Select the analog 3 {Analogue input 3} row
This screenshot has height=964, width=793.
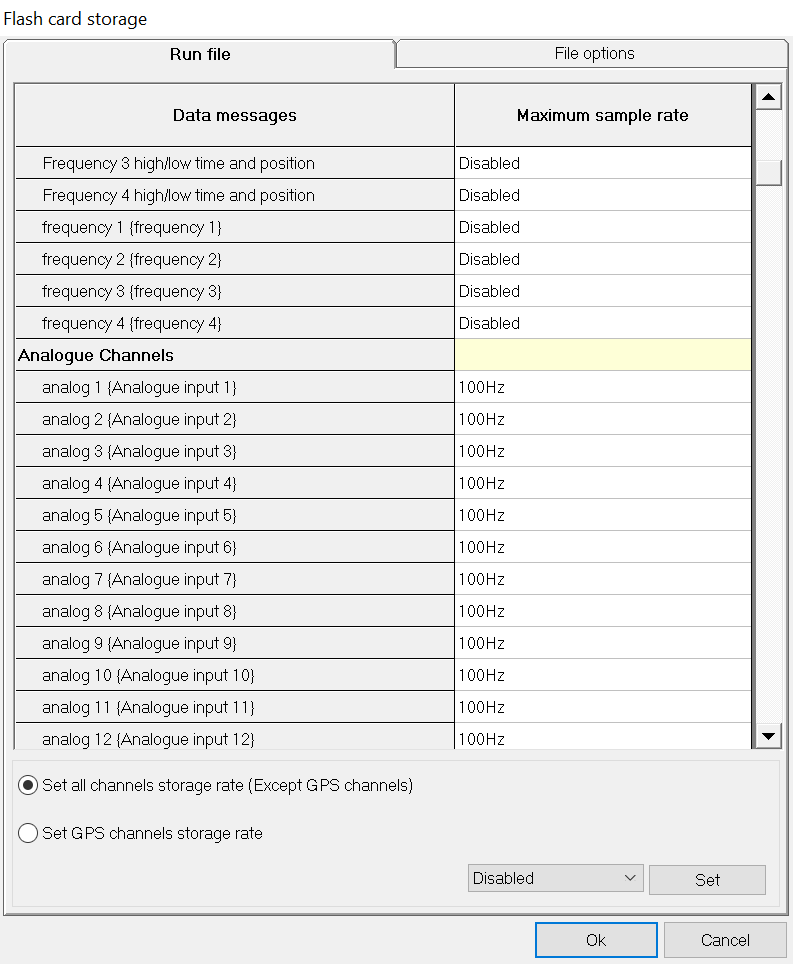coord(234,451)
